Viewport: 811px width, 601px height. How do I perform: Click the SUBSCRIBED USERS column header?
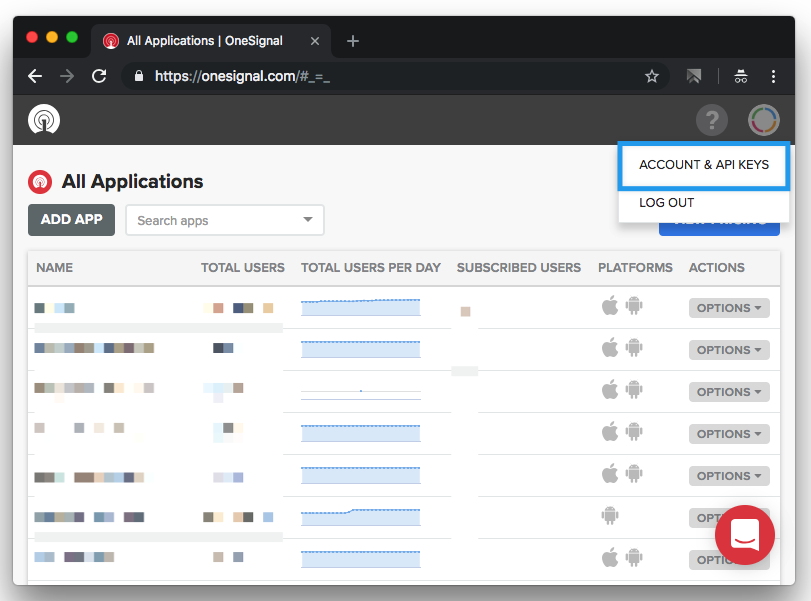[519, 268]
